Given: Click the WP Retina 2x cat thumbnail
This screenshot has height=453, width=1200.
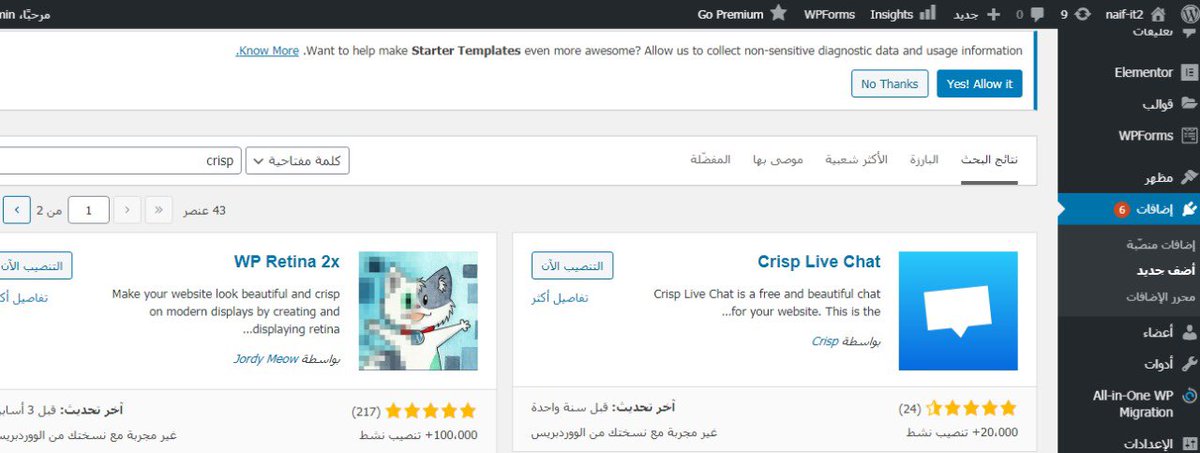Looking at the screenshot, I should 418,311.
